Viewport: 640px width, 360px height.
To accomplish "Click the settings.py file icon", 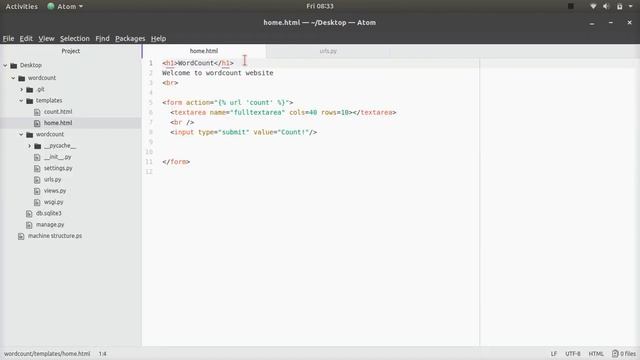I will 37,168.
